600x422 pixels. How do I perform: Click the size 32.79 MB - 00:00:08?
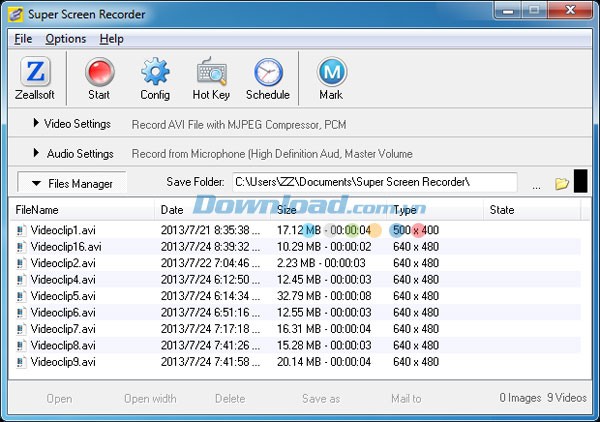324,296
